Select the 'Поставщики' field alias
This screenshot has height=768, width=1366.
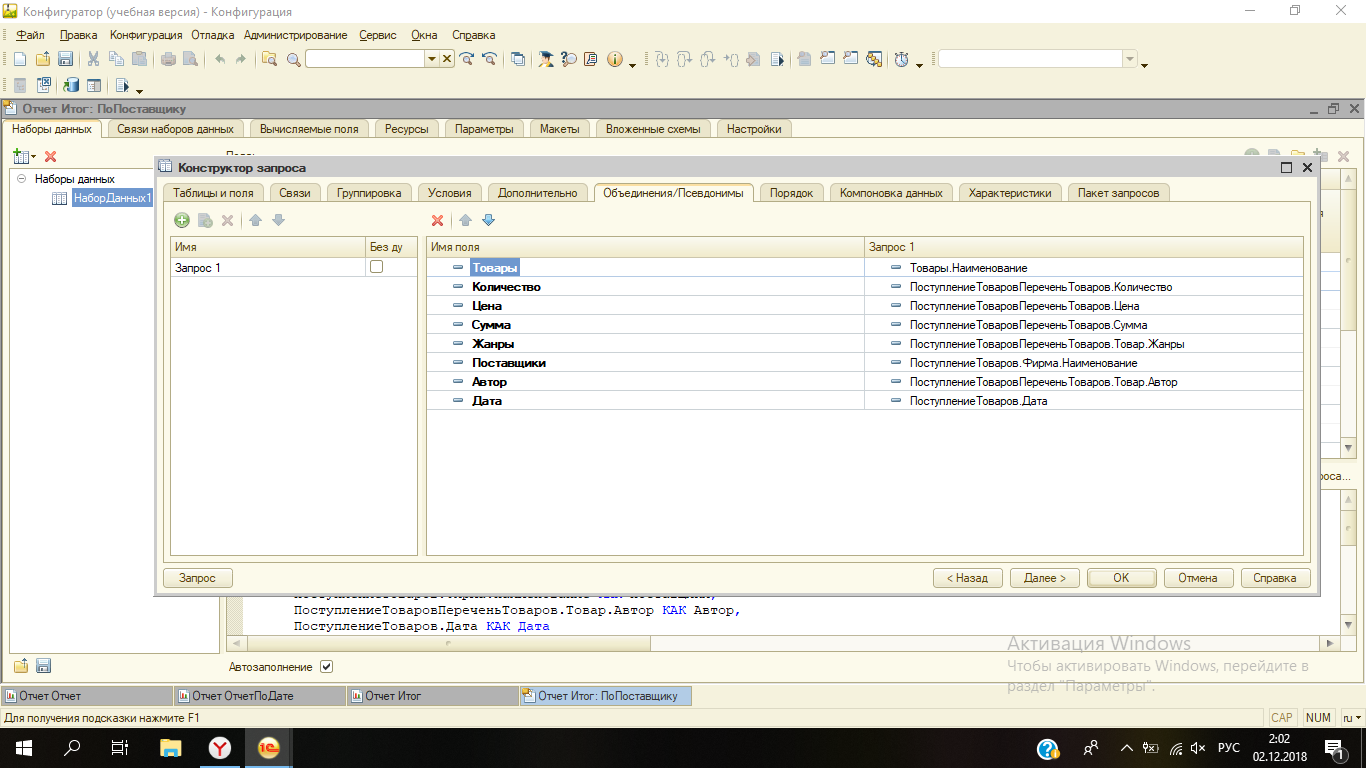[x=509, y=363]
